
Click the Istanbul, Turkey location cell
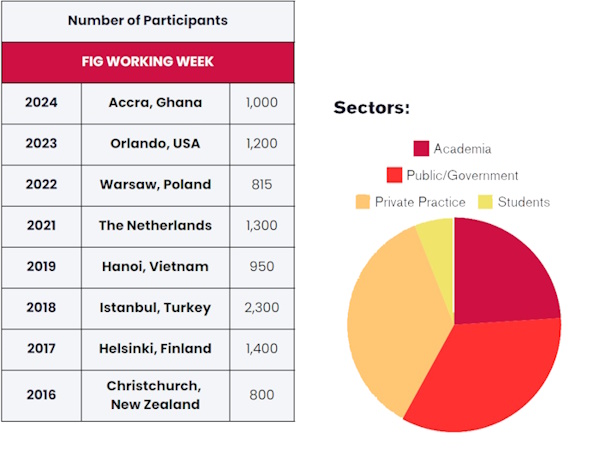point(155,307)
